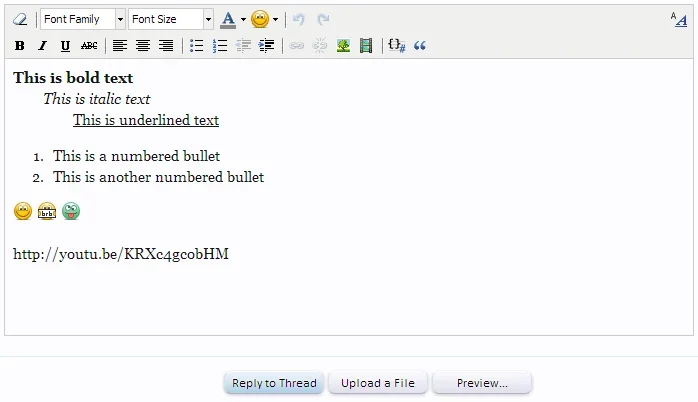
Task: Insert a quote with the quotation mark icon
Action: (419, 45)
